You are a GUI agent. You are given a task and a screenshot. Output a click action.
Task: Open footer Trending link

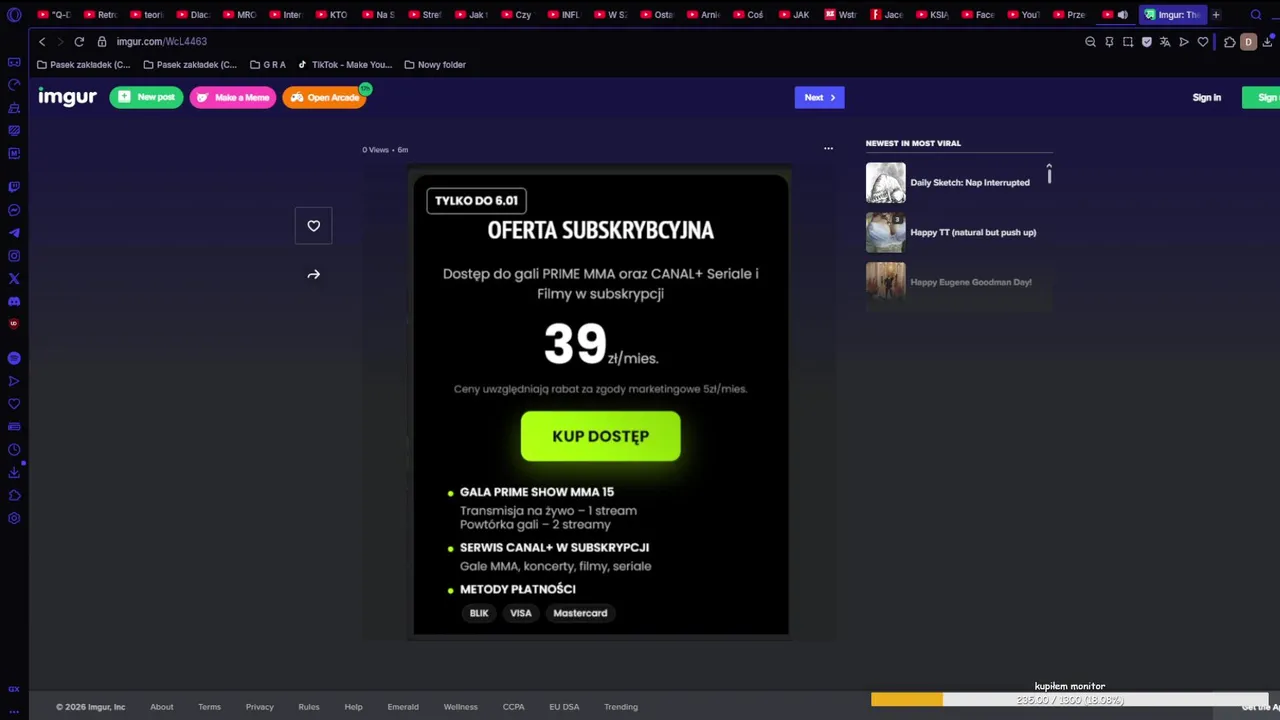(x=620, y=707)
